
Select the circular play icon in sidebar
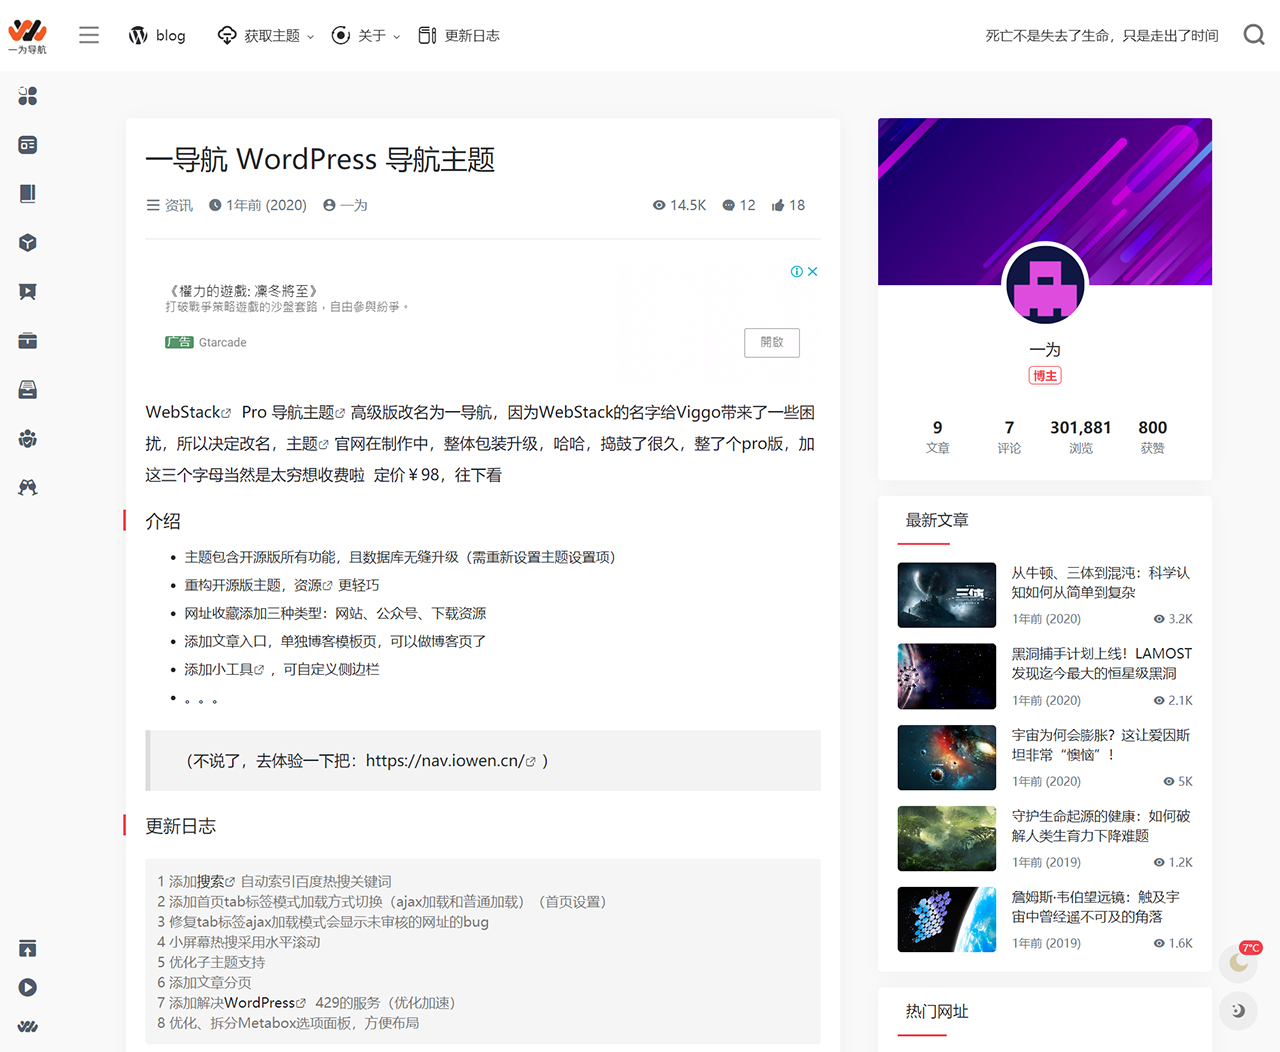(x=27, y=987)
